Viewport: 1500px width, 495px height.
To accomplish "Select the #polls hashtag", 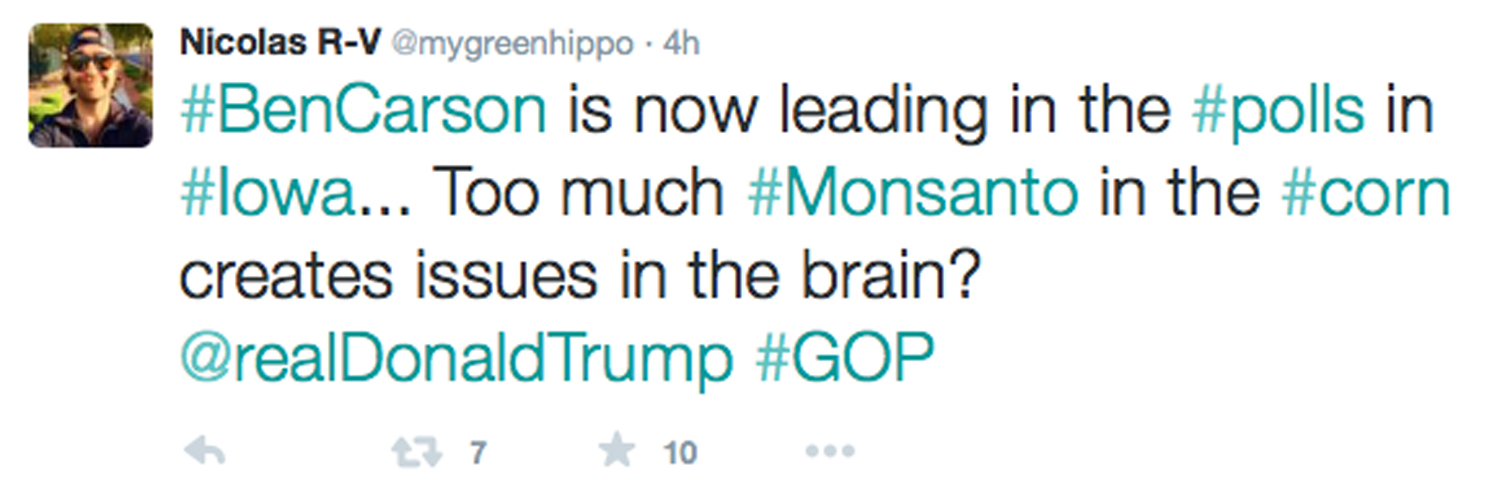I will [1278, 112].
